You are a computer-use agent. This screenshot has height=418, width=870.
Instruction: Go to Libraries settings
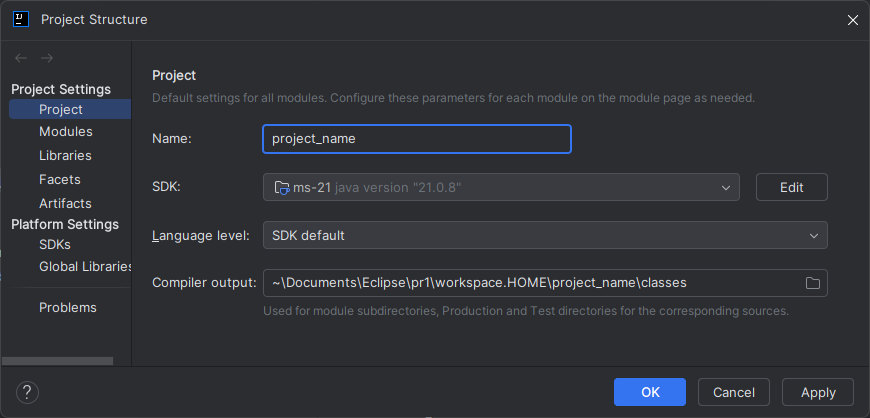[x=65, y=155]
